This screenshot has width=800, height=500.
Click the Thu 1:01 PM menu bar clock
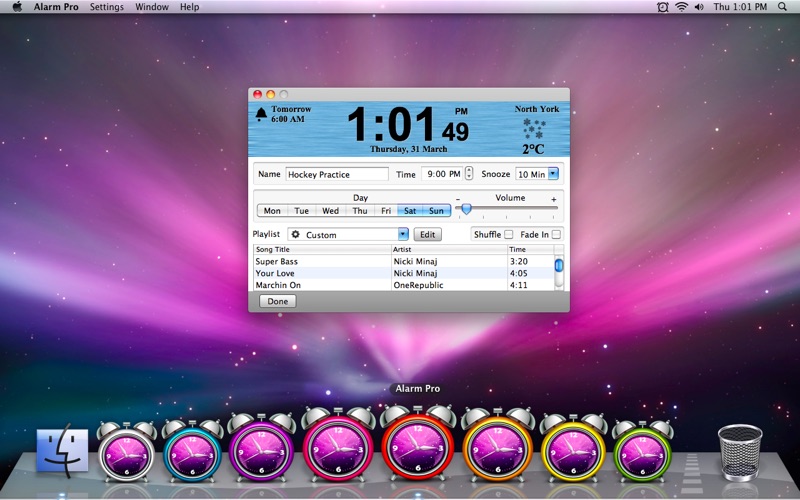[x=740, y=7]
